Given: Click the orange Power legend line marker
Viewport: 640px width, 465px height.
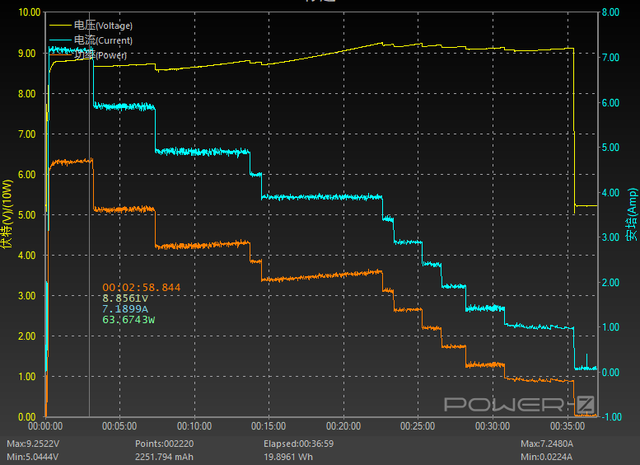Looking at the screenshot, I should coord(60,56).
